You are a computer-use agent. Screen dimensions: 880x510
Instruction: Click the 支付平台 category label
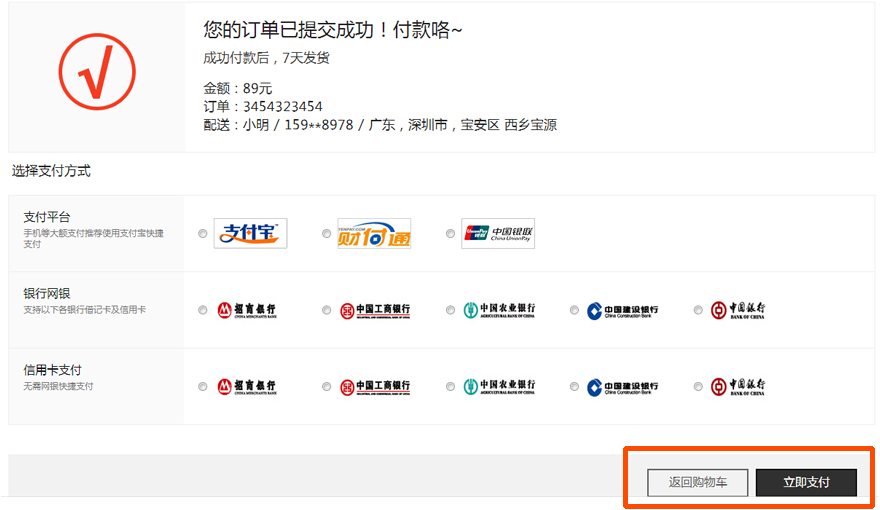(x=47, y=217)
